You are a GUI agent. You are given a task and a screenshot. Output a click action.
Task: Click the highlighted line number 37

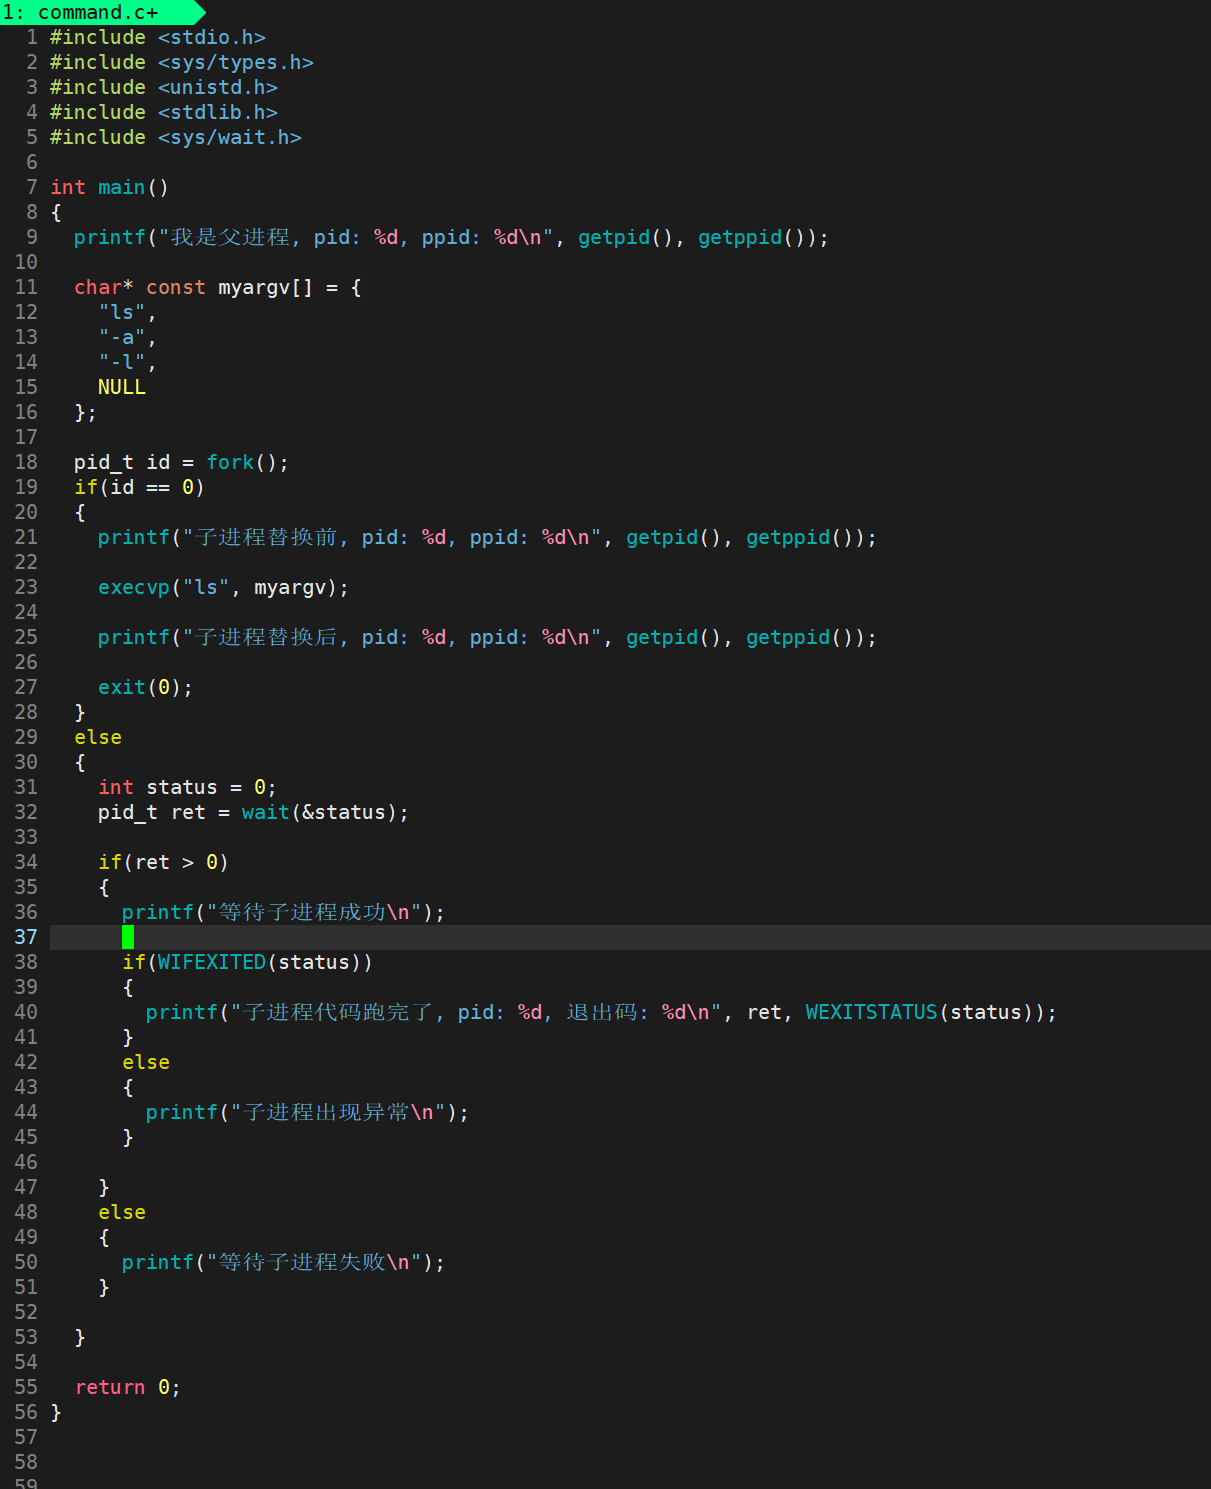pos(26,937)
